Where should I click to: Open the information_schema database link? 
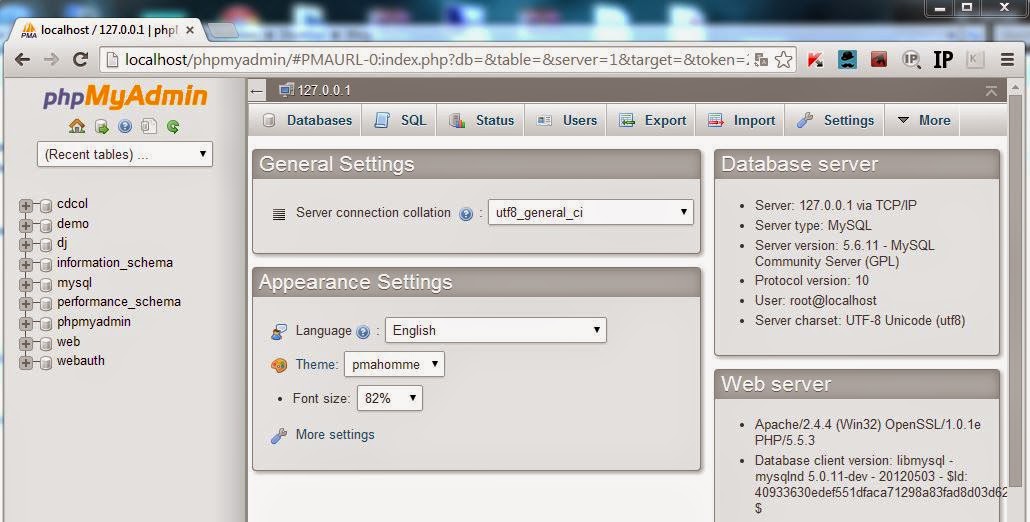click(115, 263)
